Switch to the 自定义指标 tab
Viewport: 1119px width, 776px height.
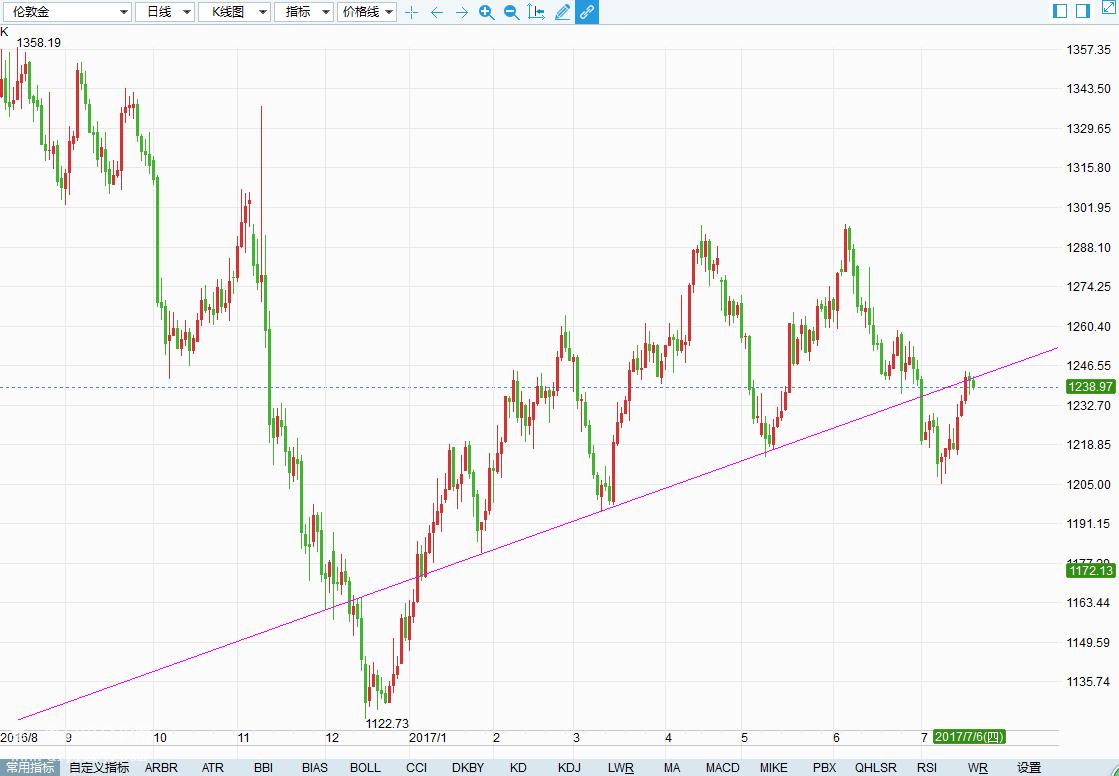(99, 768)
